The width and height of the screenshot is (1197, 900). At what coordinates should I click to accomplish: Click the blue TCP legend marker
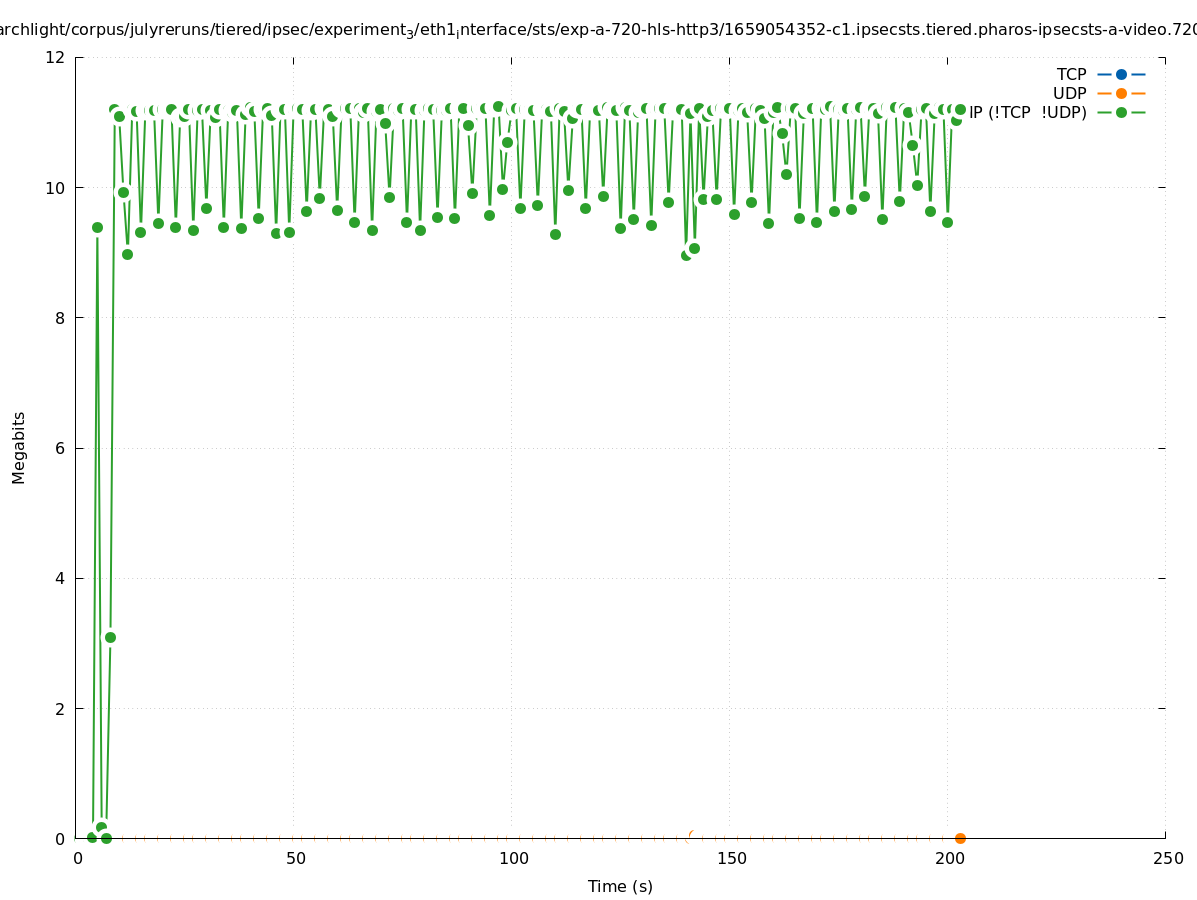pyautogui.click(x=1121, y=74)
